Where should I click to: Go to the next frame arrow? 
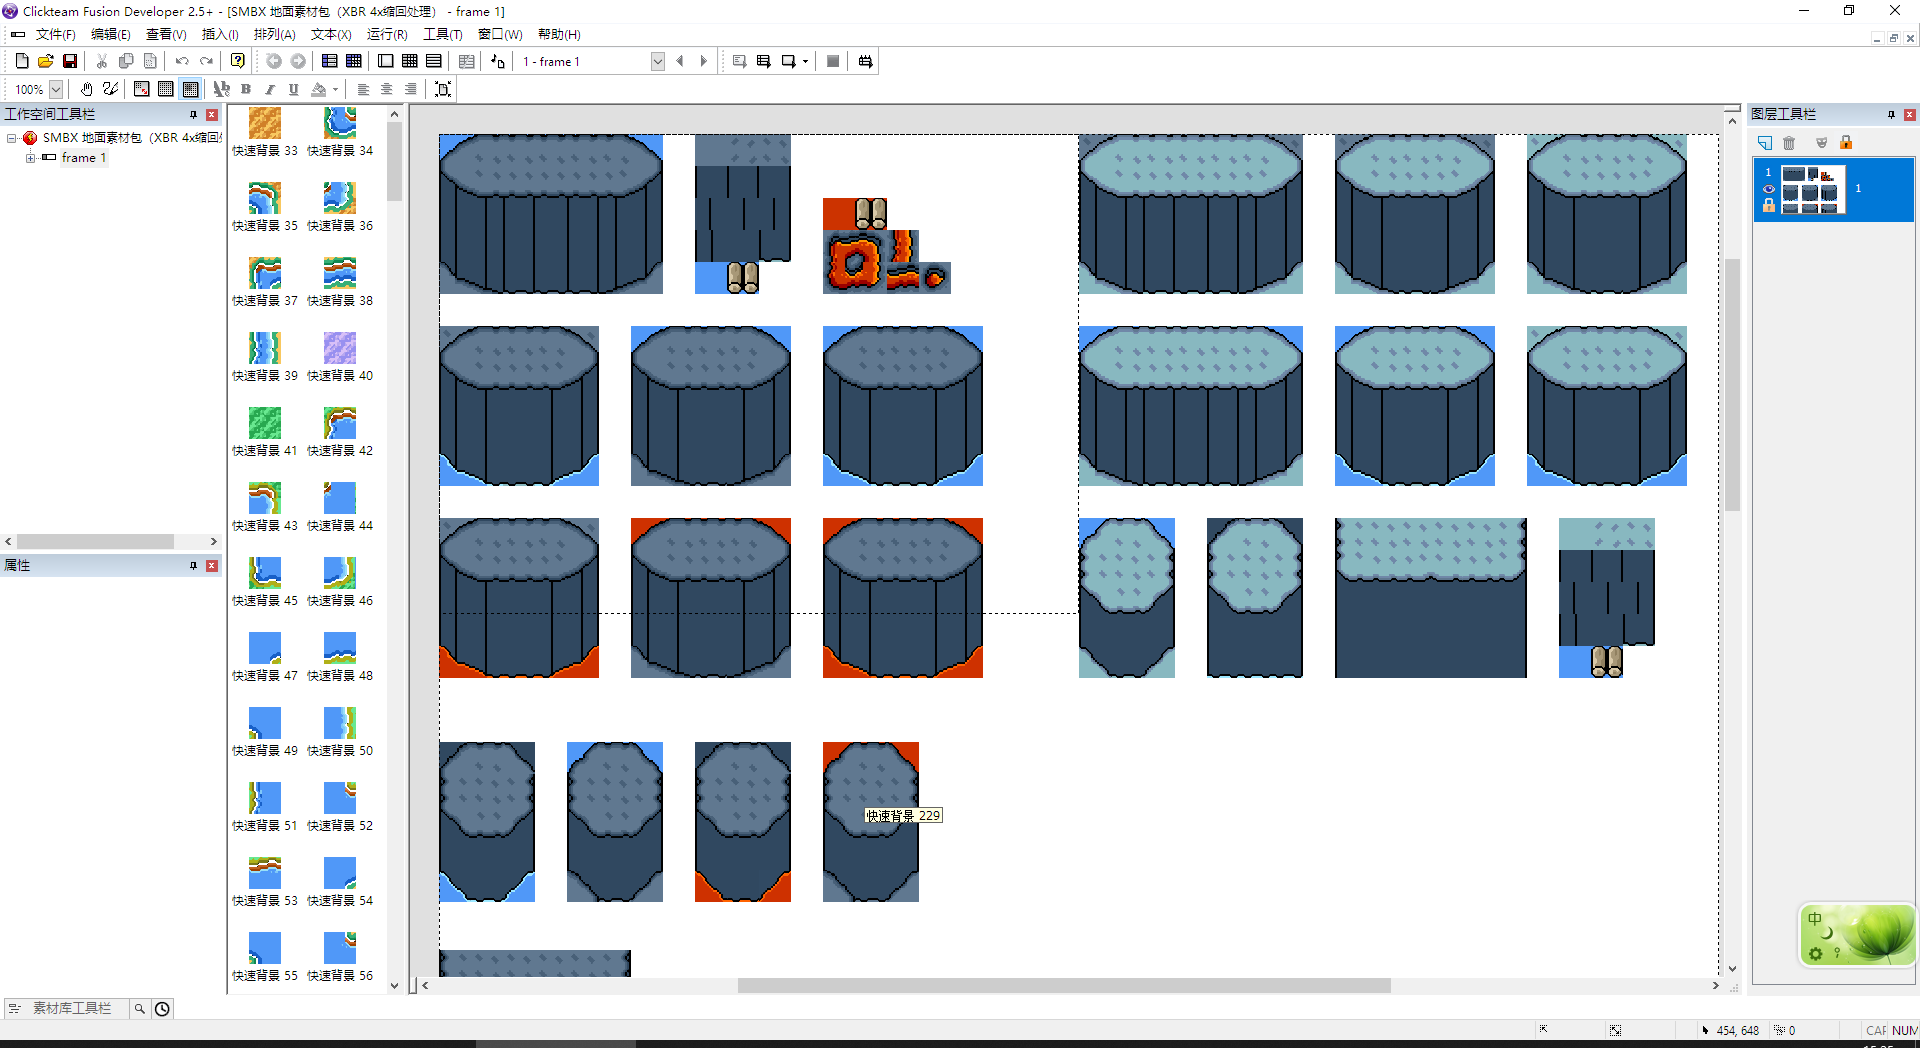tap(704, 61)
